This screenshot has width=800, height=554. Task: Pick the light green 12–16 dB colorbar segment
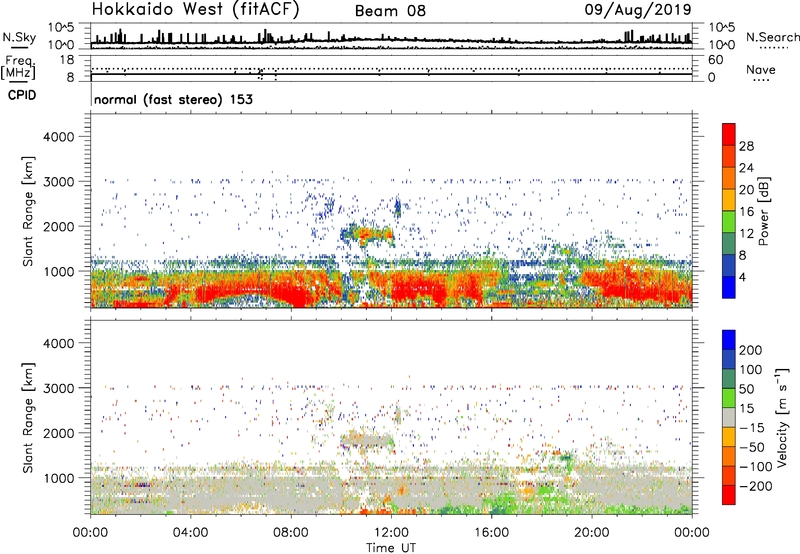729,222
